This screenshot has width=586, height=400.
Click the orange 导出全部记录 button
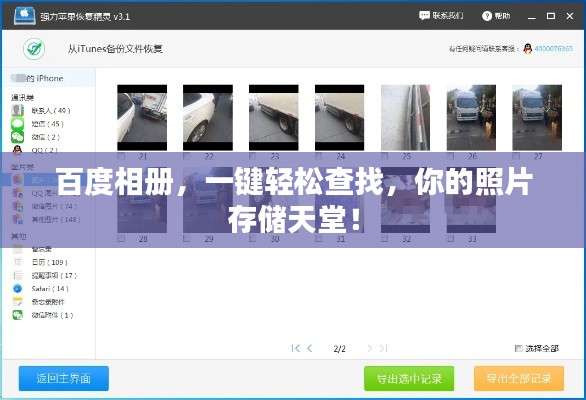coord(519,378)
